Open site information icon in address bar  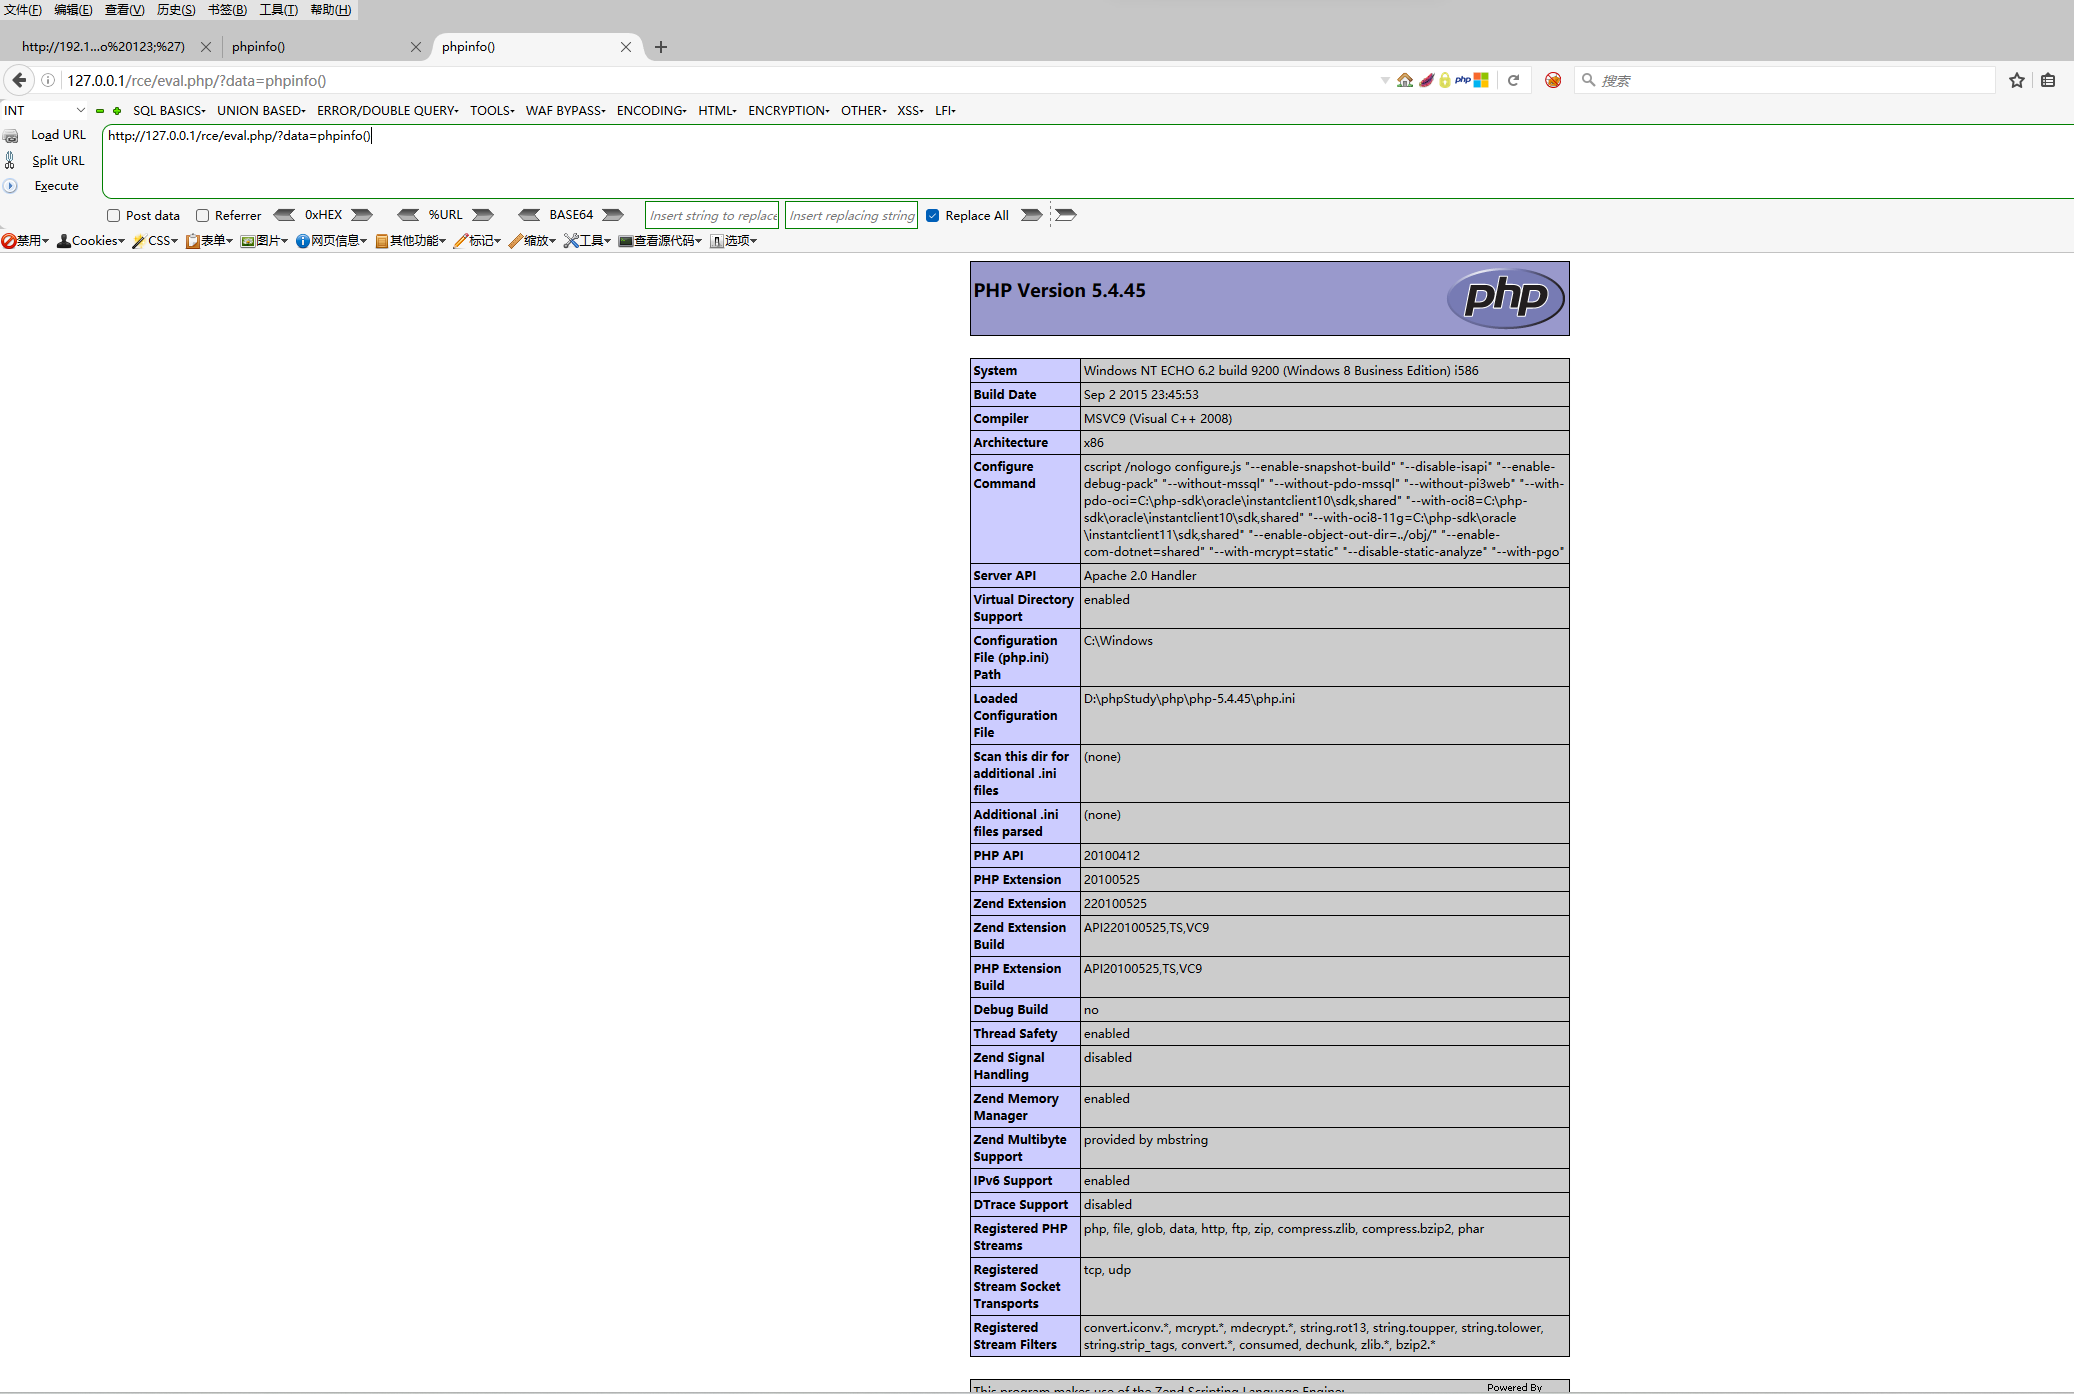[x=47, y=80]
